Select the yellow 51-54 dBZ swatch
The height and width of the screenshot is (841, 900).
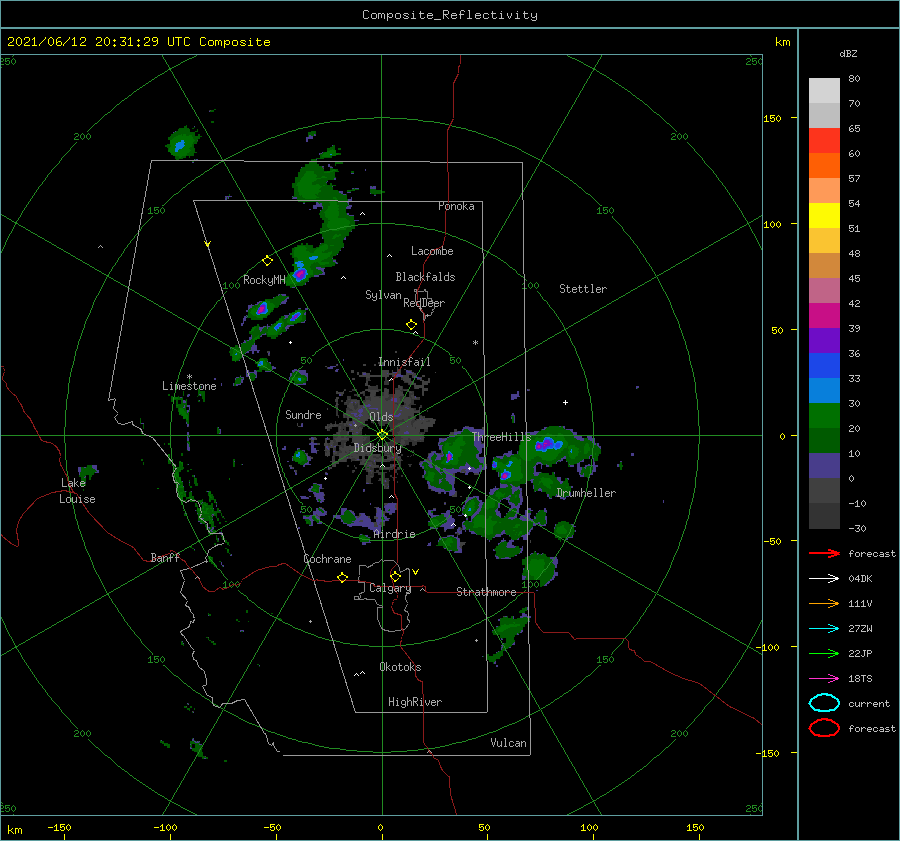click(x=824, y=216)
